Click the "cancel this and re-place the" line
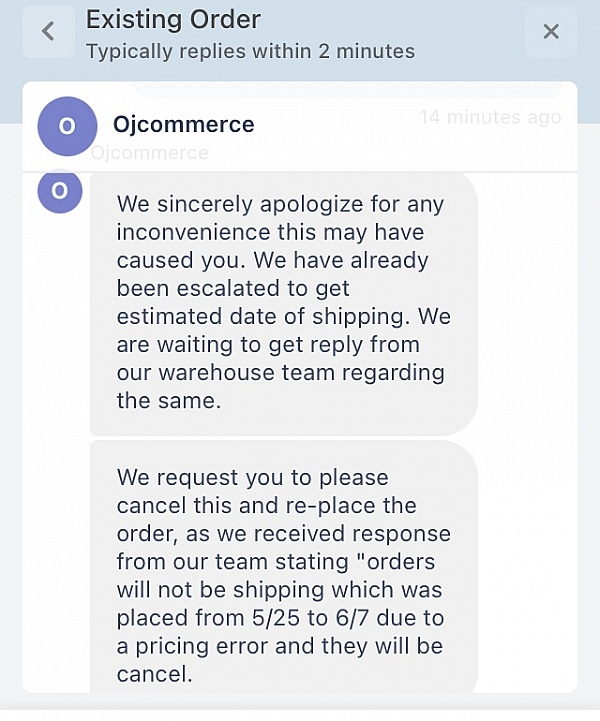 (x=266, y=506)
